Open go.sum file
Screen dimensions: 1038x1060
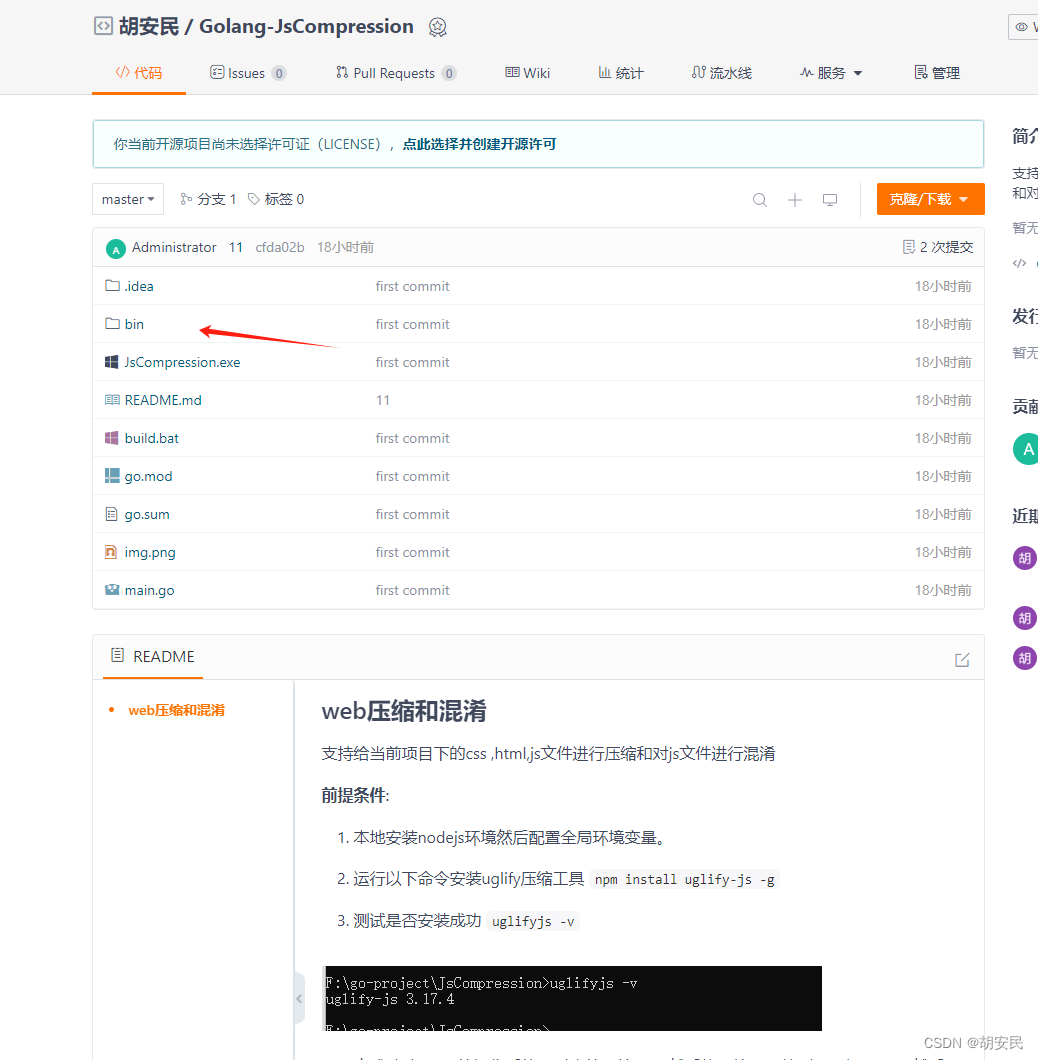pyautogui.click(x=147, y=514)
